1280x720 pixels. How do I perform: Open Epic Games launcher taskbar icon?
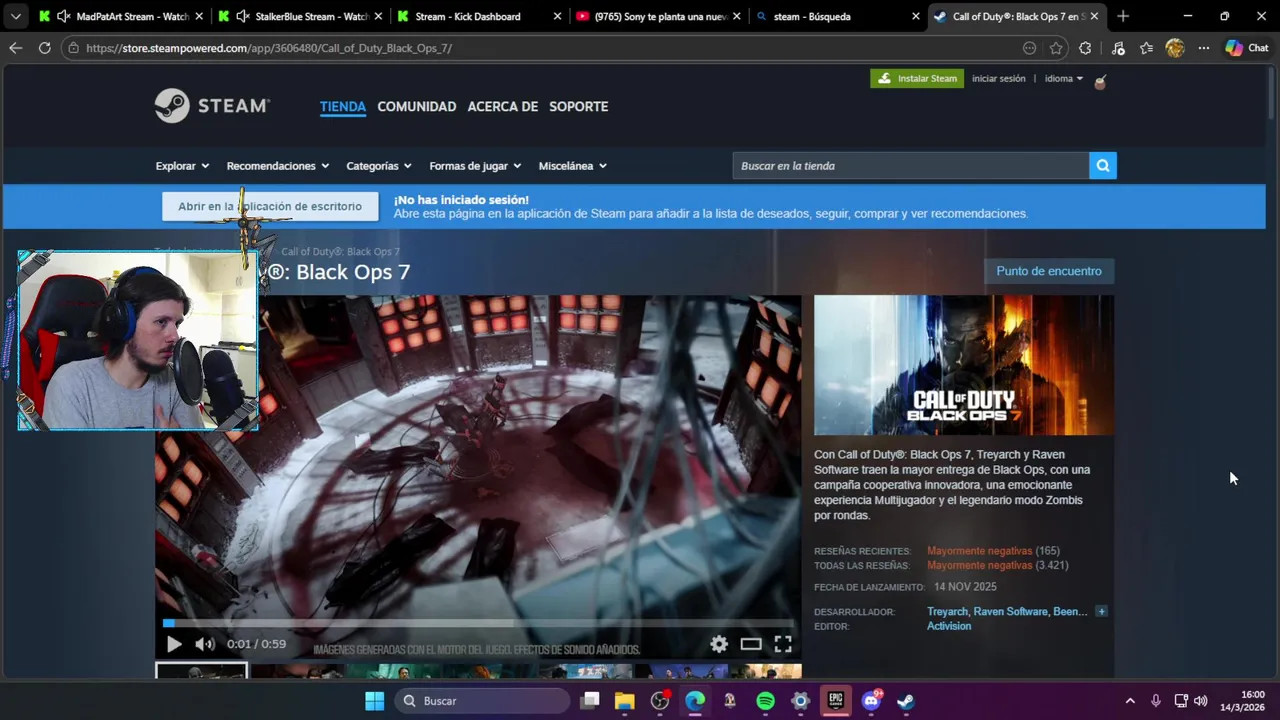point(835,701)
